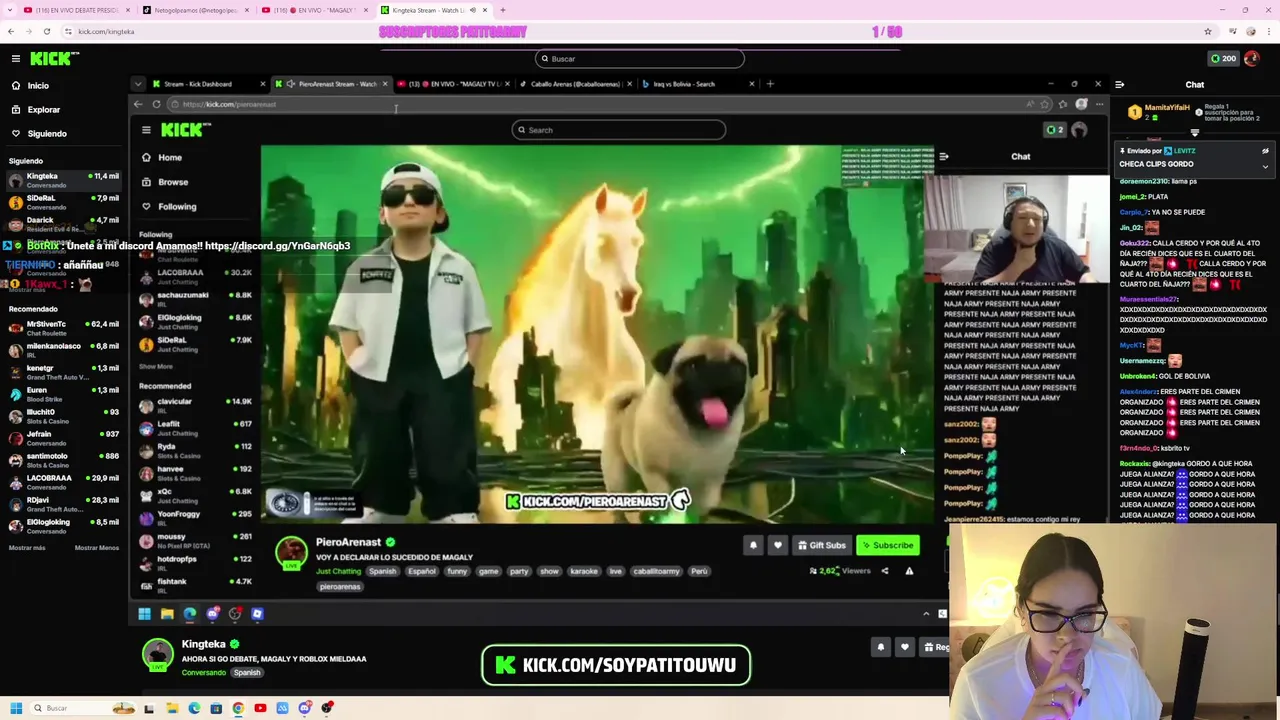
Task: Open YouTube icon in Windows taskbar
Action: pyautogui.click(x=260, y=708)
